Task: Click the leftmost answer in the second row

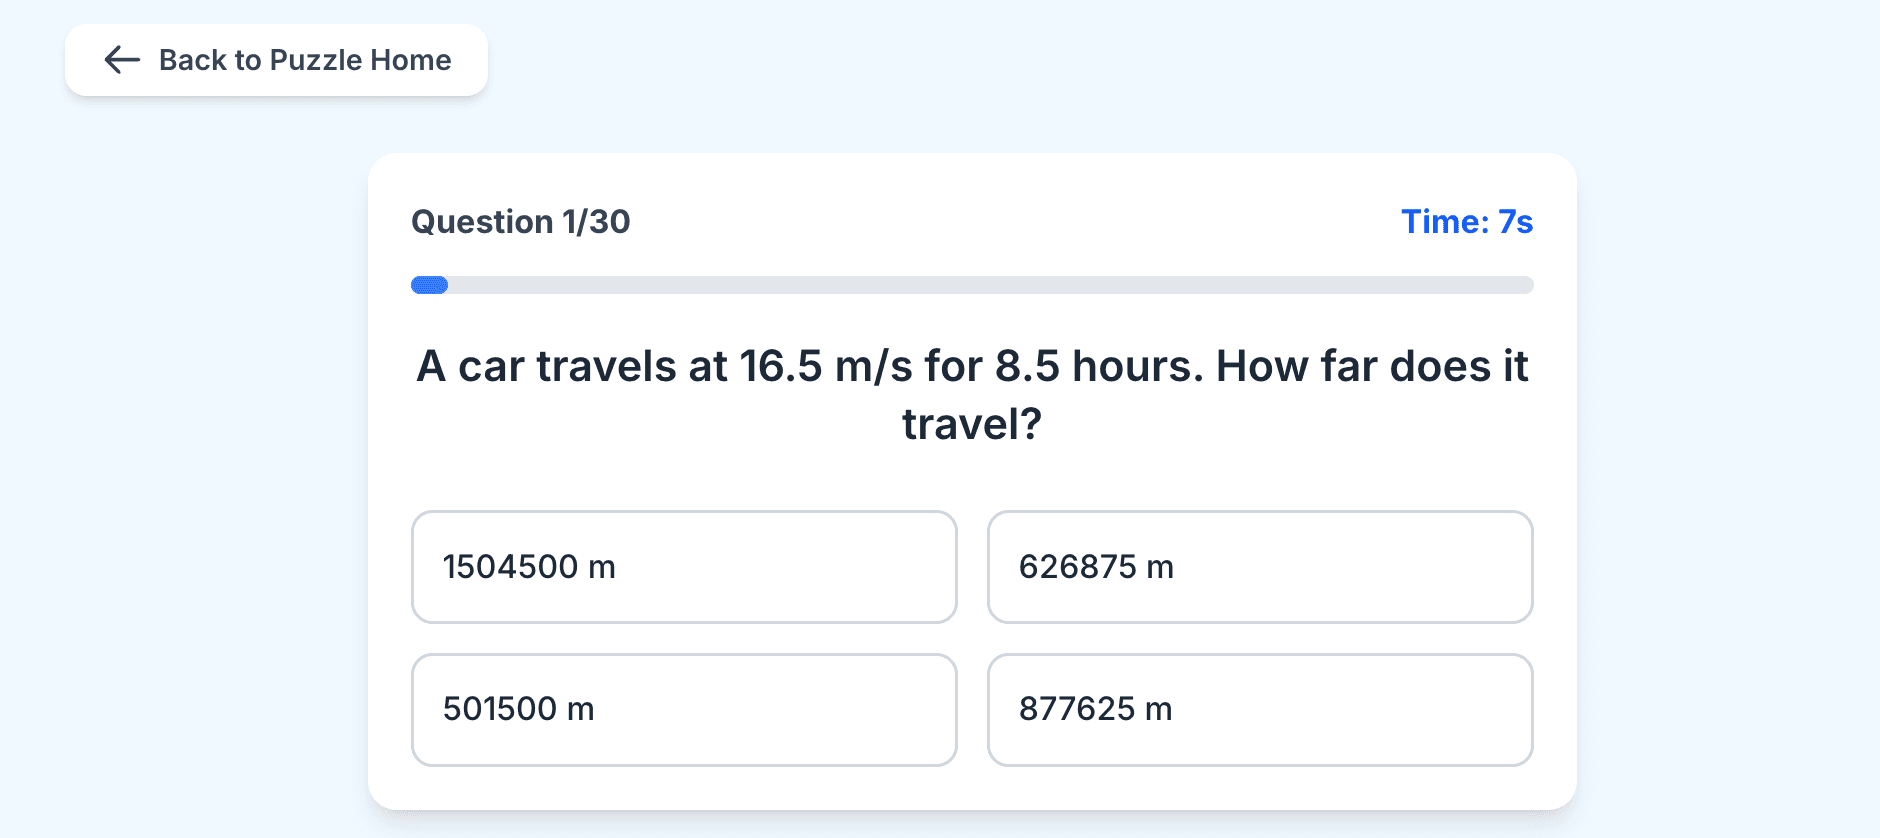Action: (683, 710)
